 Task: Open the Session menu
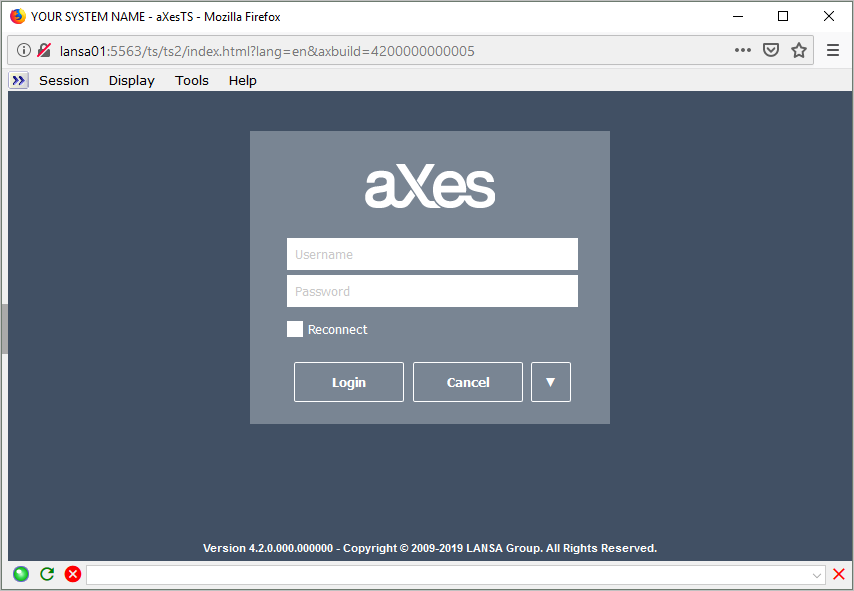click(64, 81)
